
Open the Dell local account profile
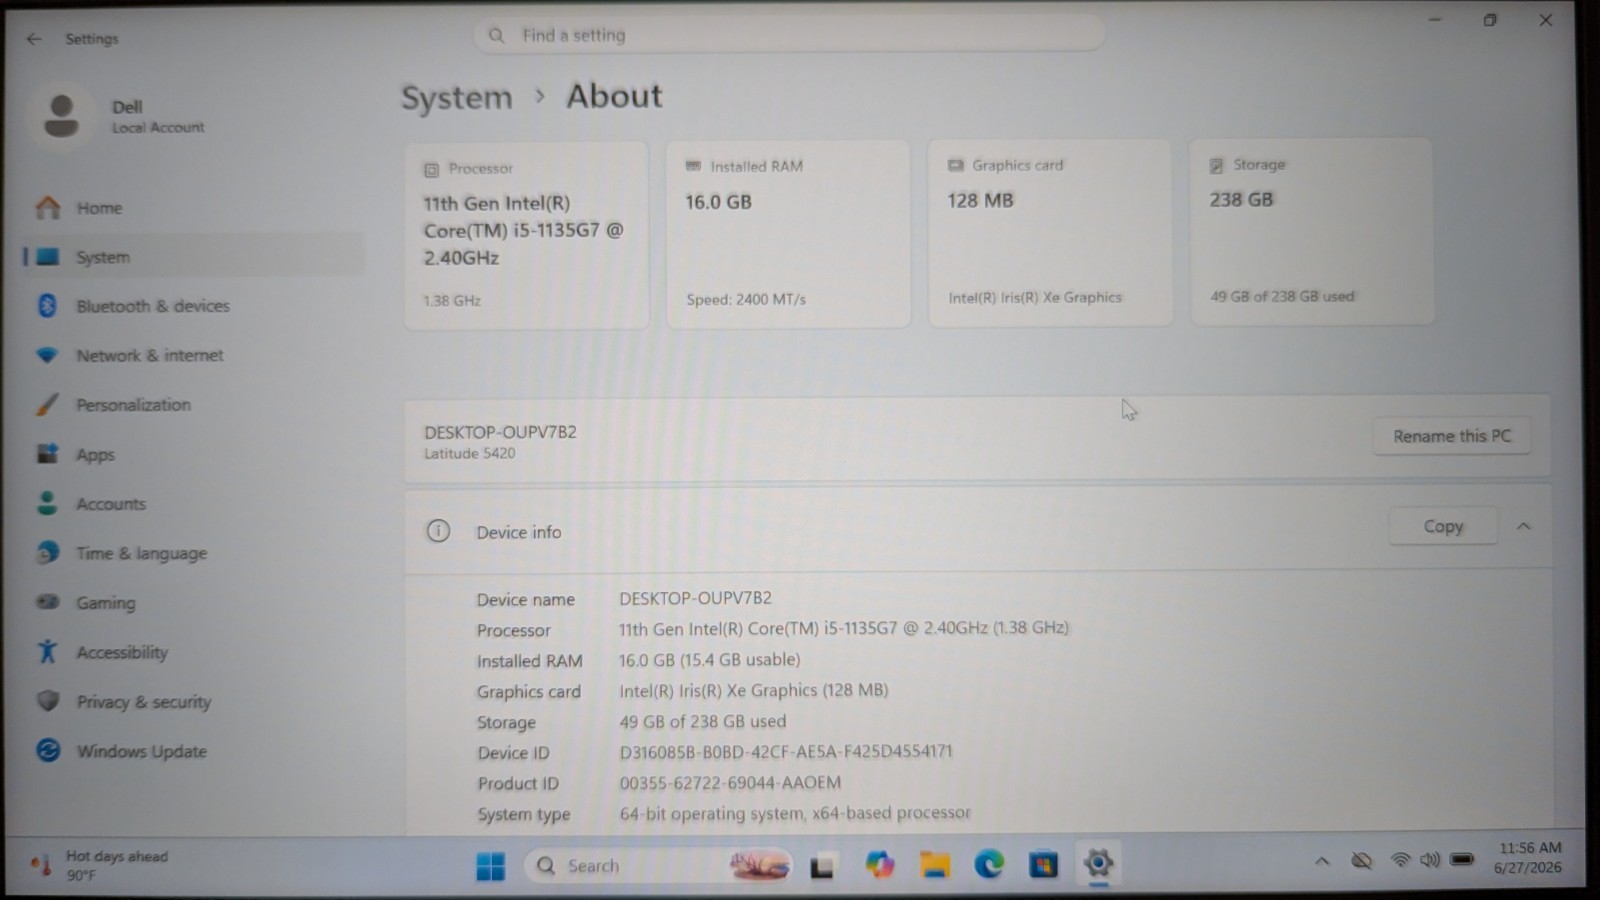click(x=120, y=116)
